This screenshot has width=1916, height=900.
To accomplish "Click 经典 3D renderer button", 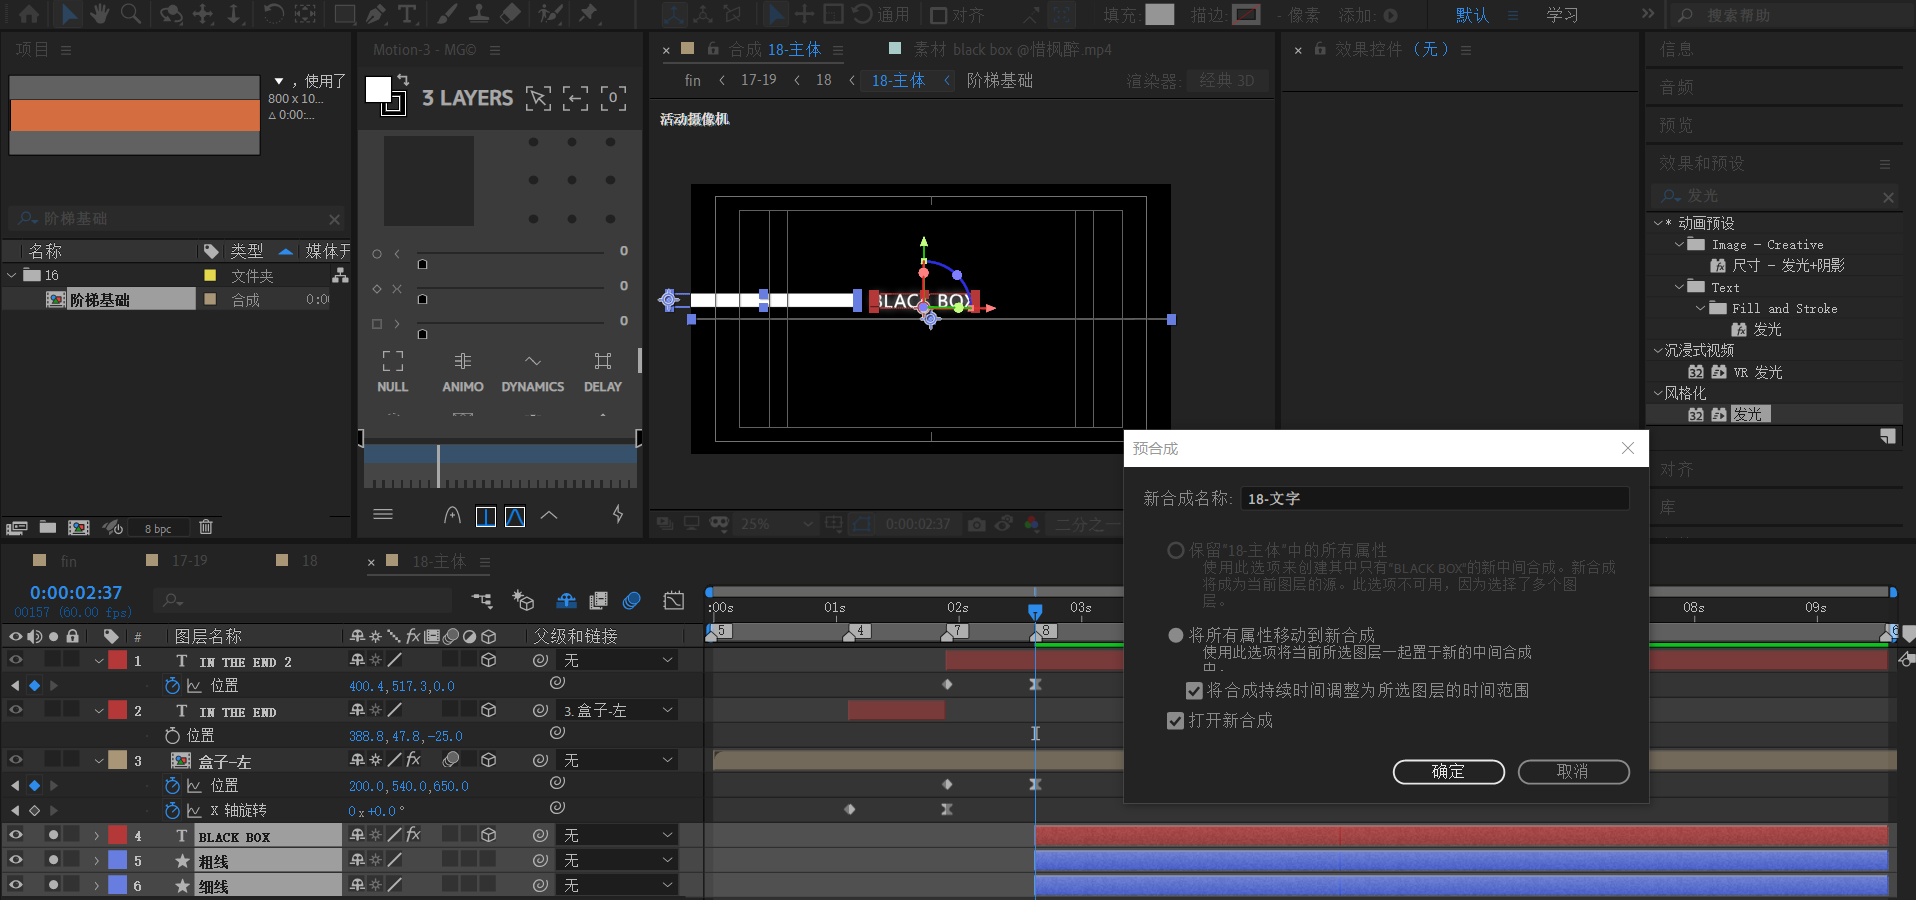I will coord(1227,81).
